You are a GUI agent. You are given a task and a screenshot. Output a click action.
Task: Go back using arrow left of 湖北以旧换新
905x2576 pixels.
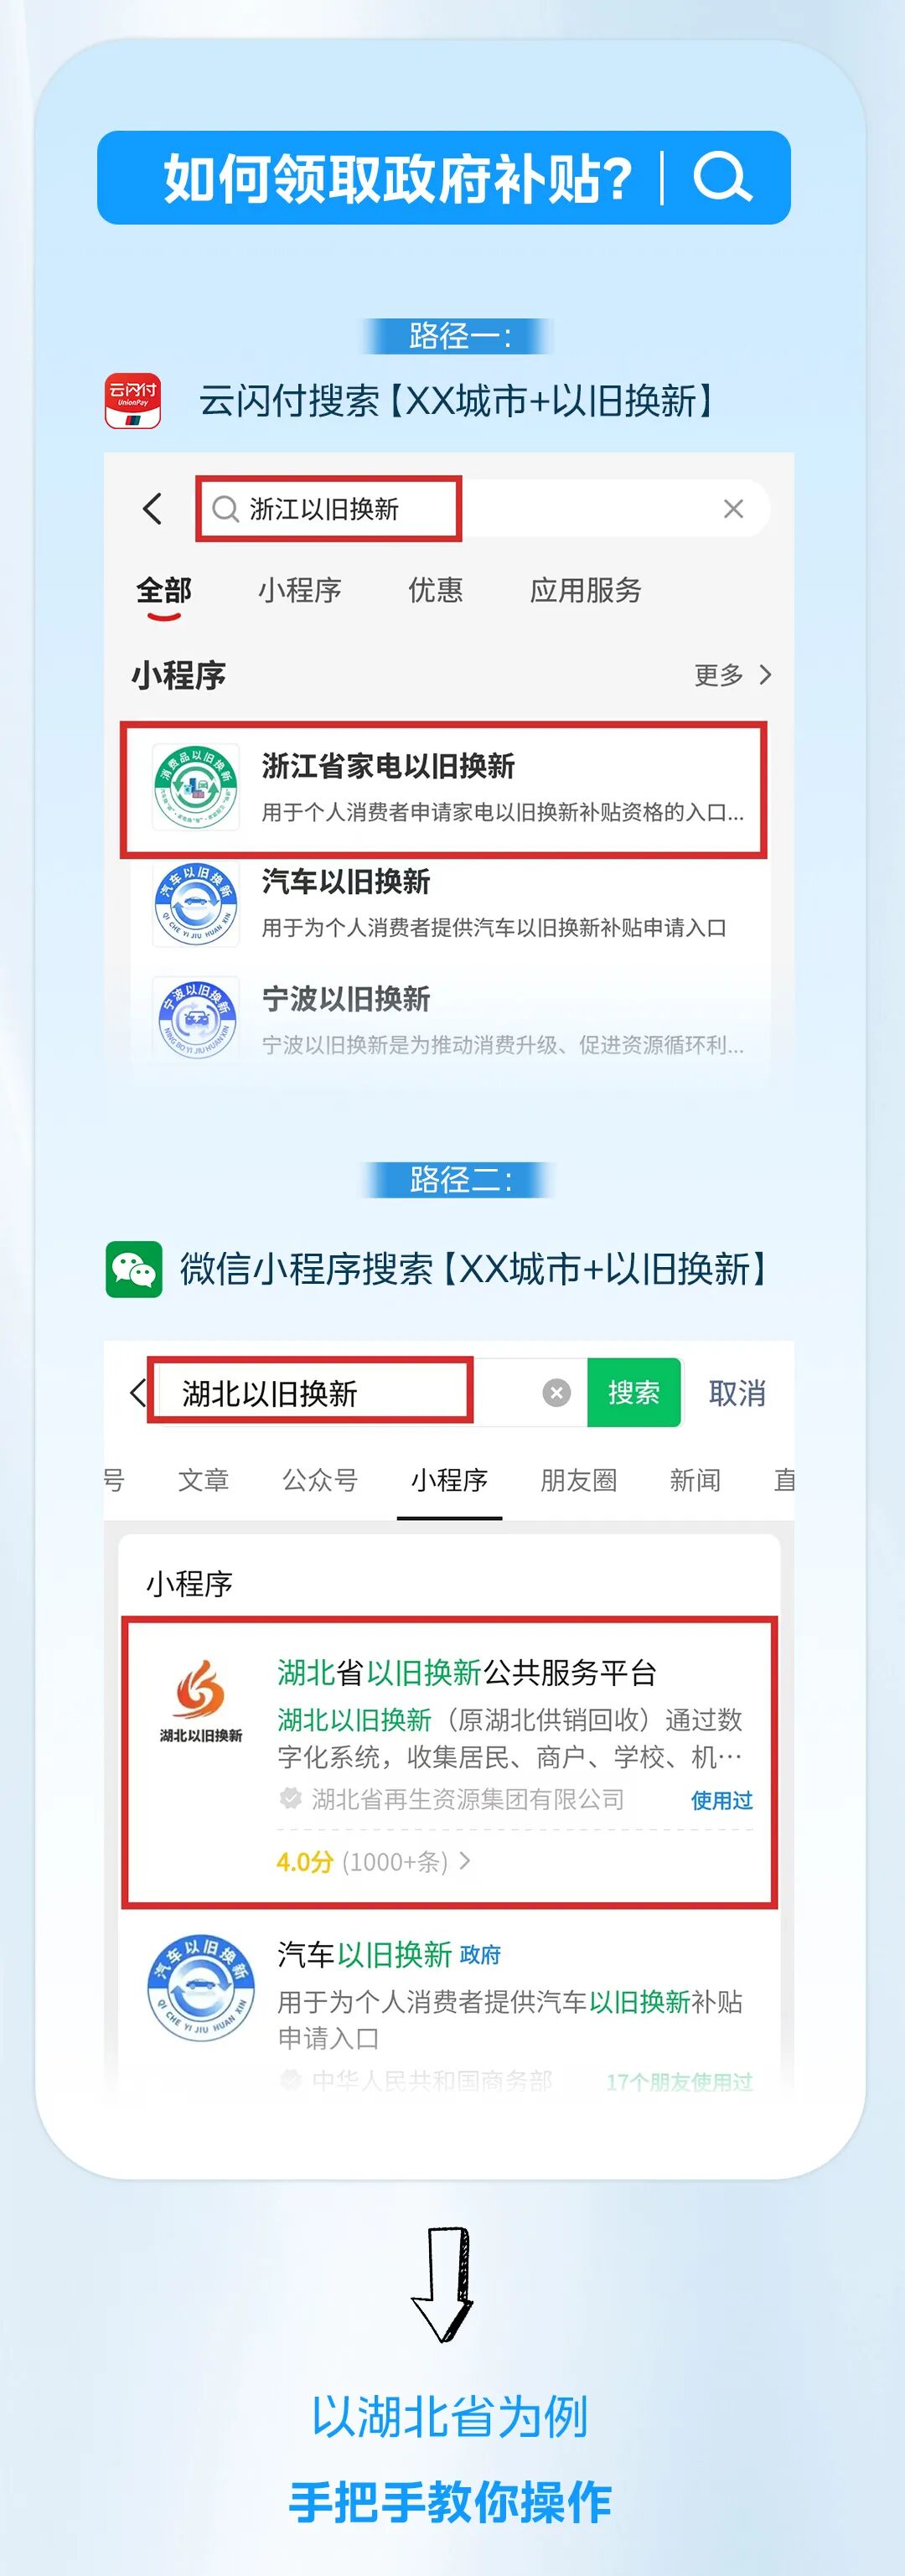138,1392
